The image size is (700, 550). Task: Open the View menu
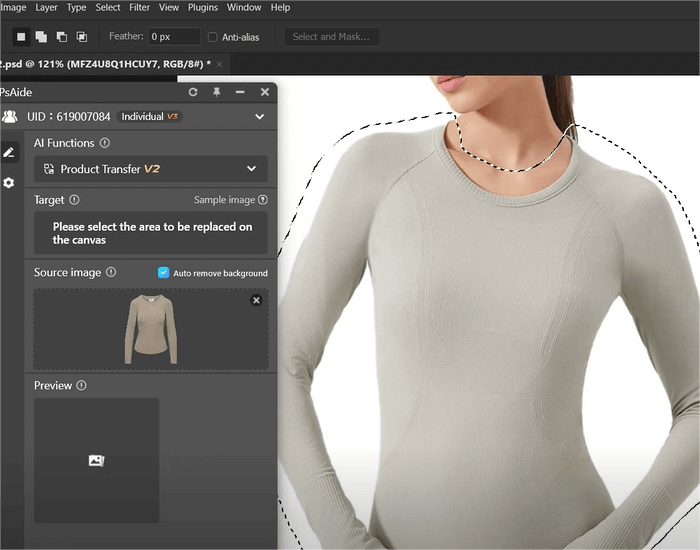[x=169, y=8]
